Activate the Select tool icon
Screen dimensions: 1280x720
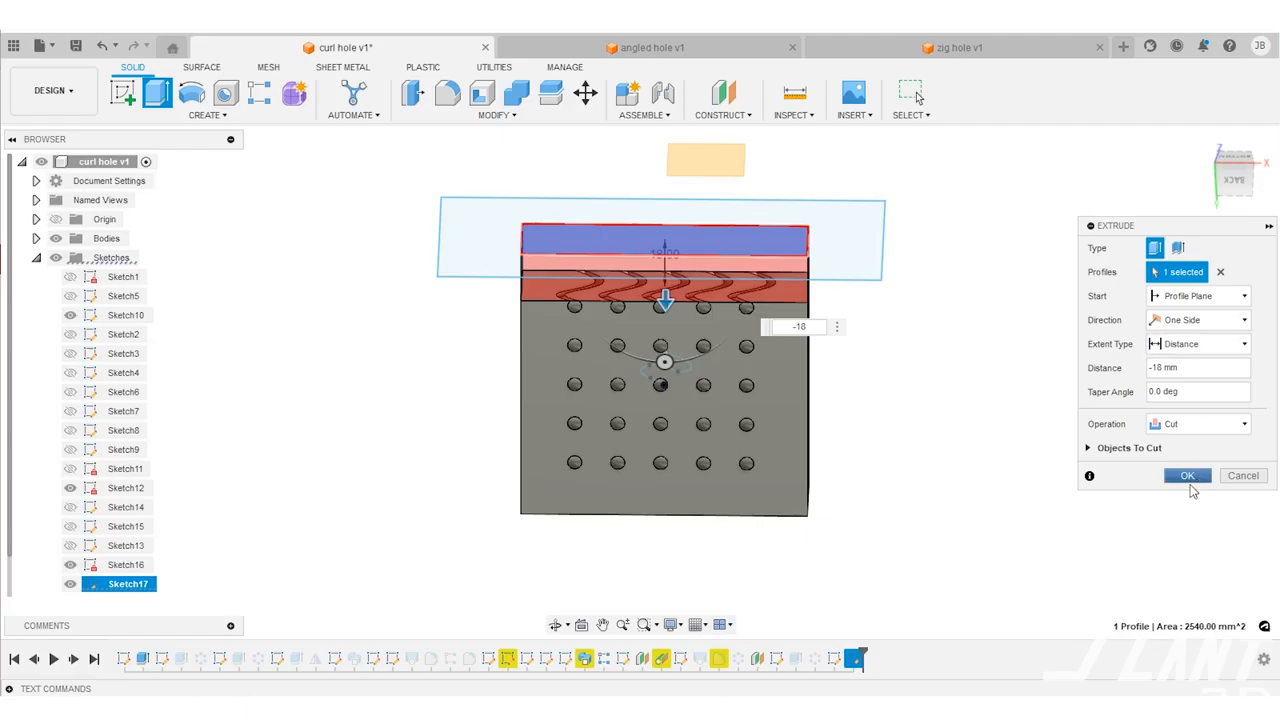coord(910,93)
